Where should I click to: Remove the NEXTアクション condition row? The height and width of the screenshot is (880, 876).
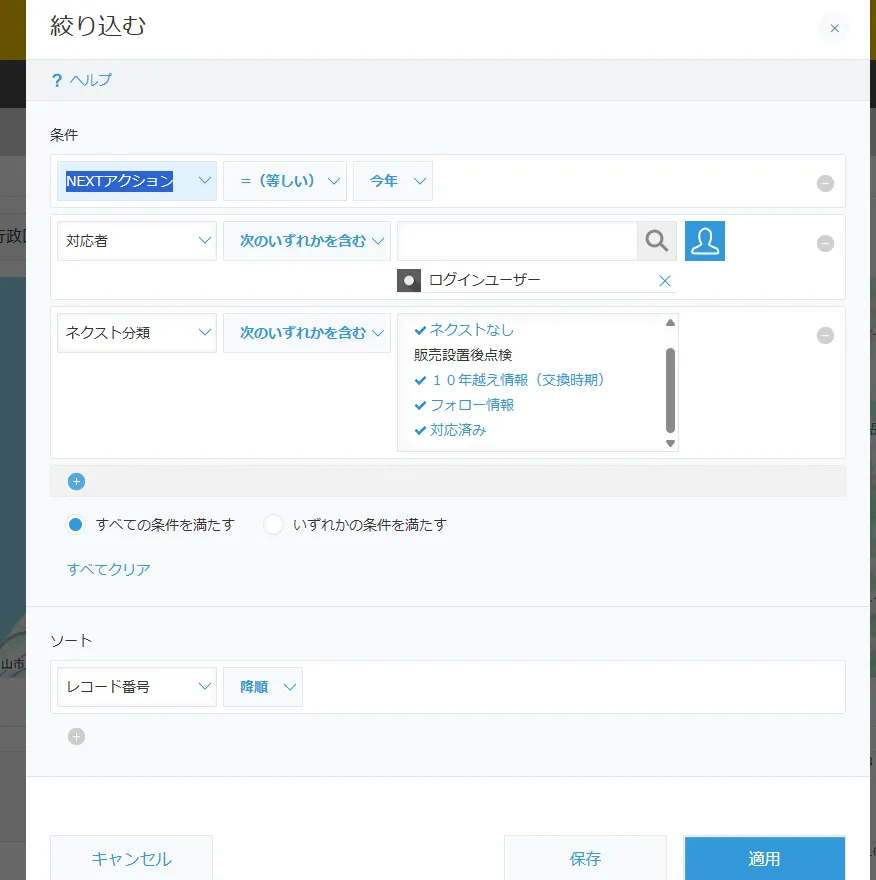click(825, 183)
